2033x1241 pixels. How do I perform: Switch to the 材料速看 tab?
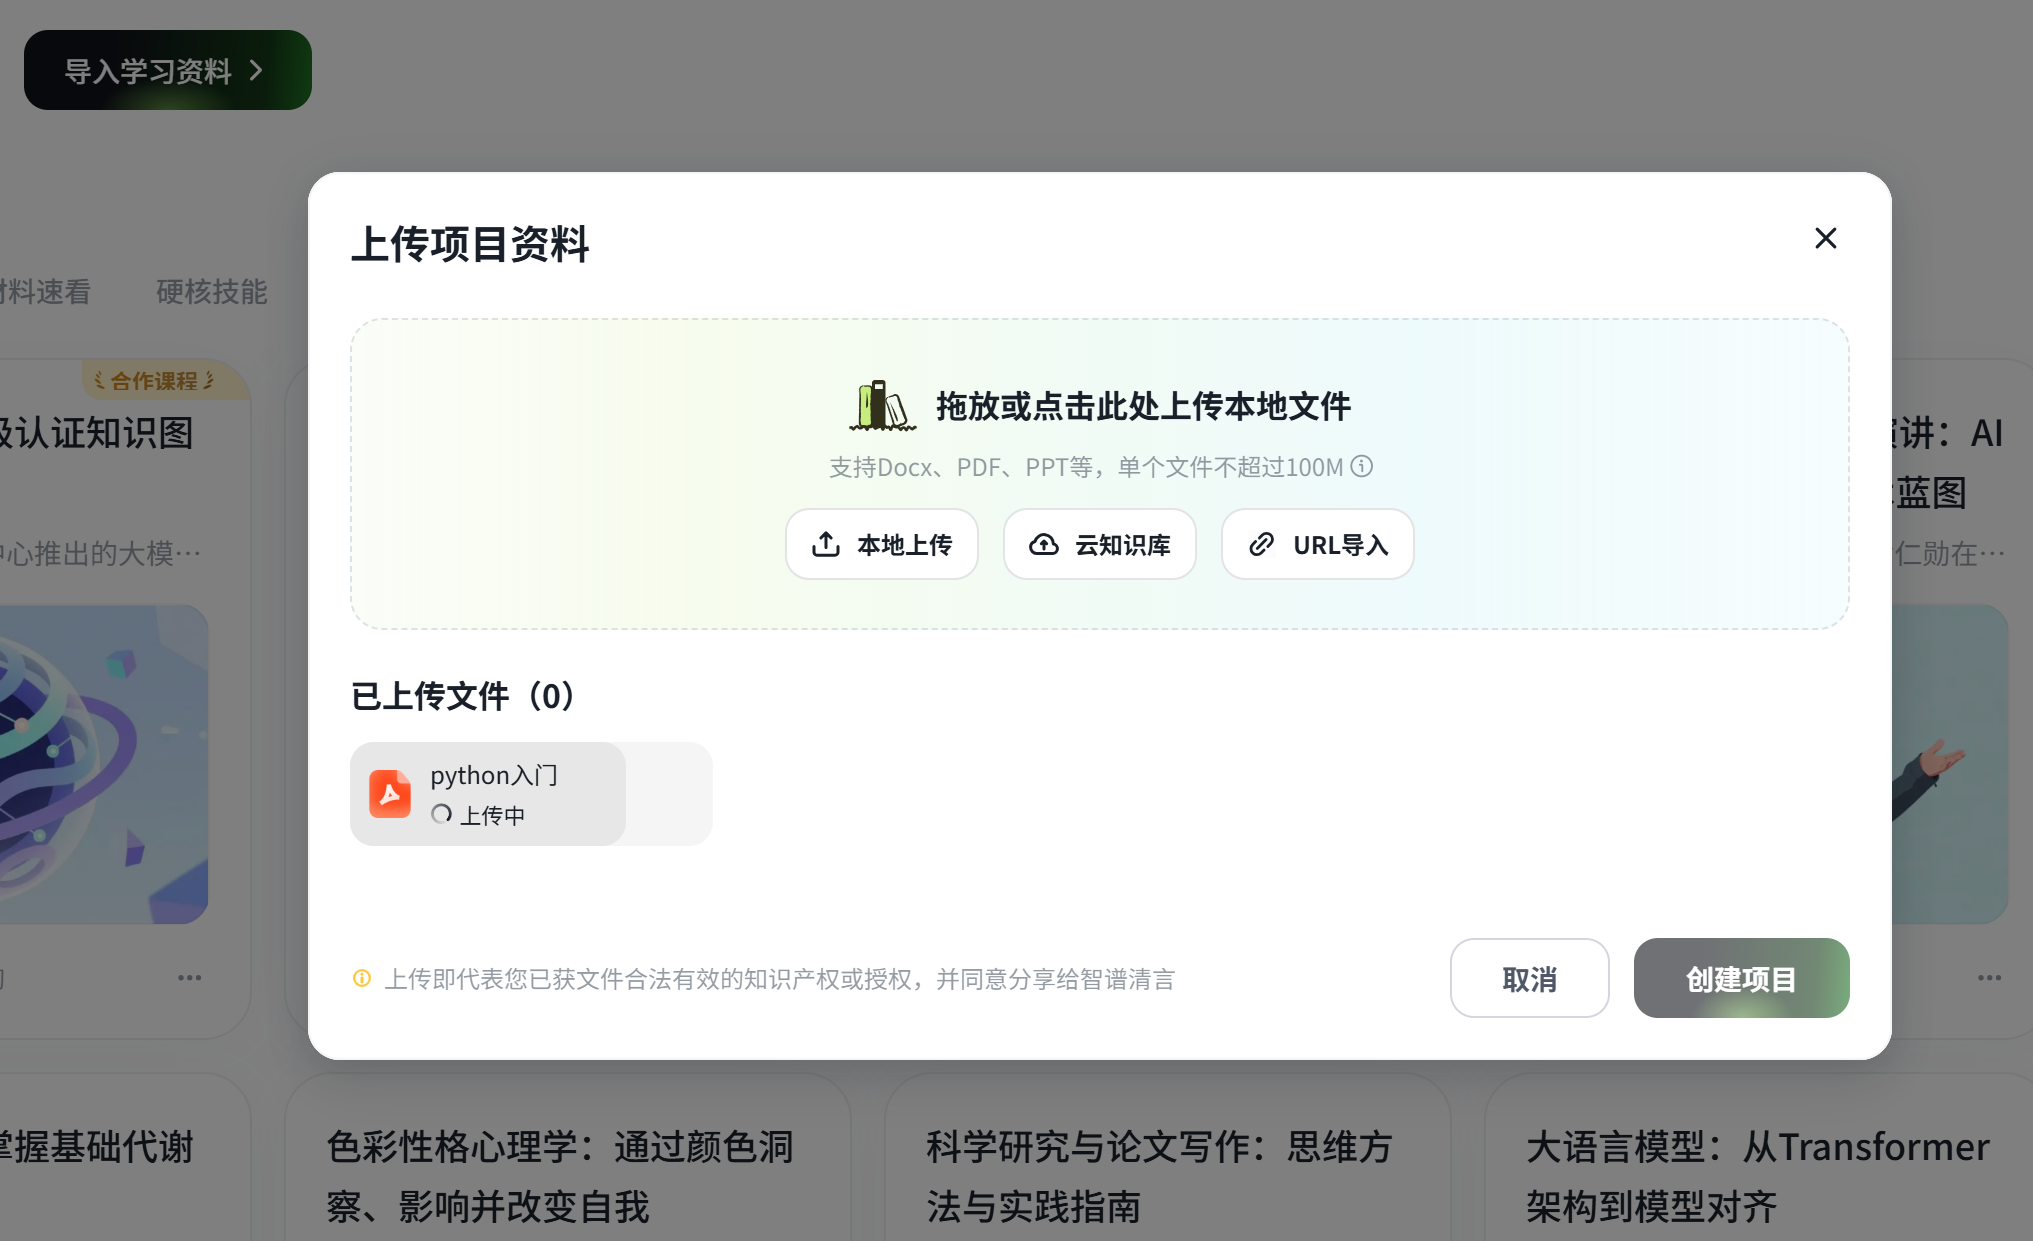point(45,291)
